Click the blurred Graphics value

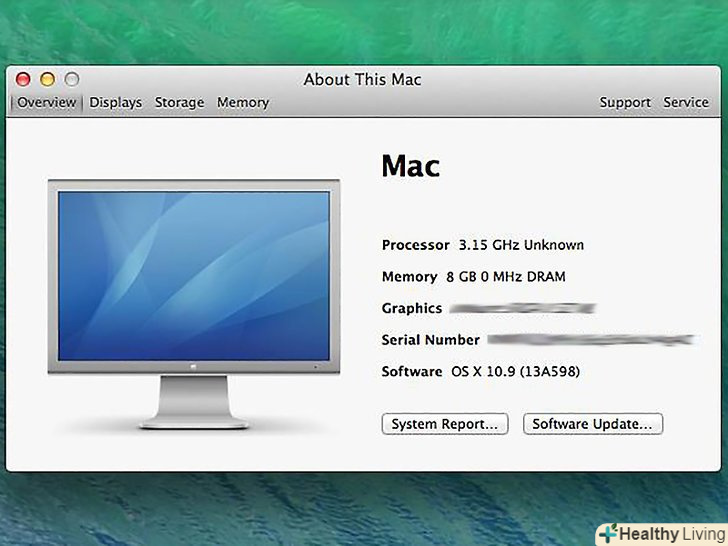pos(522,308)
